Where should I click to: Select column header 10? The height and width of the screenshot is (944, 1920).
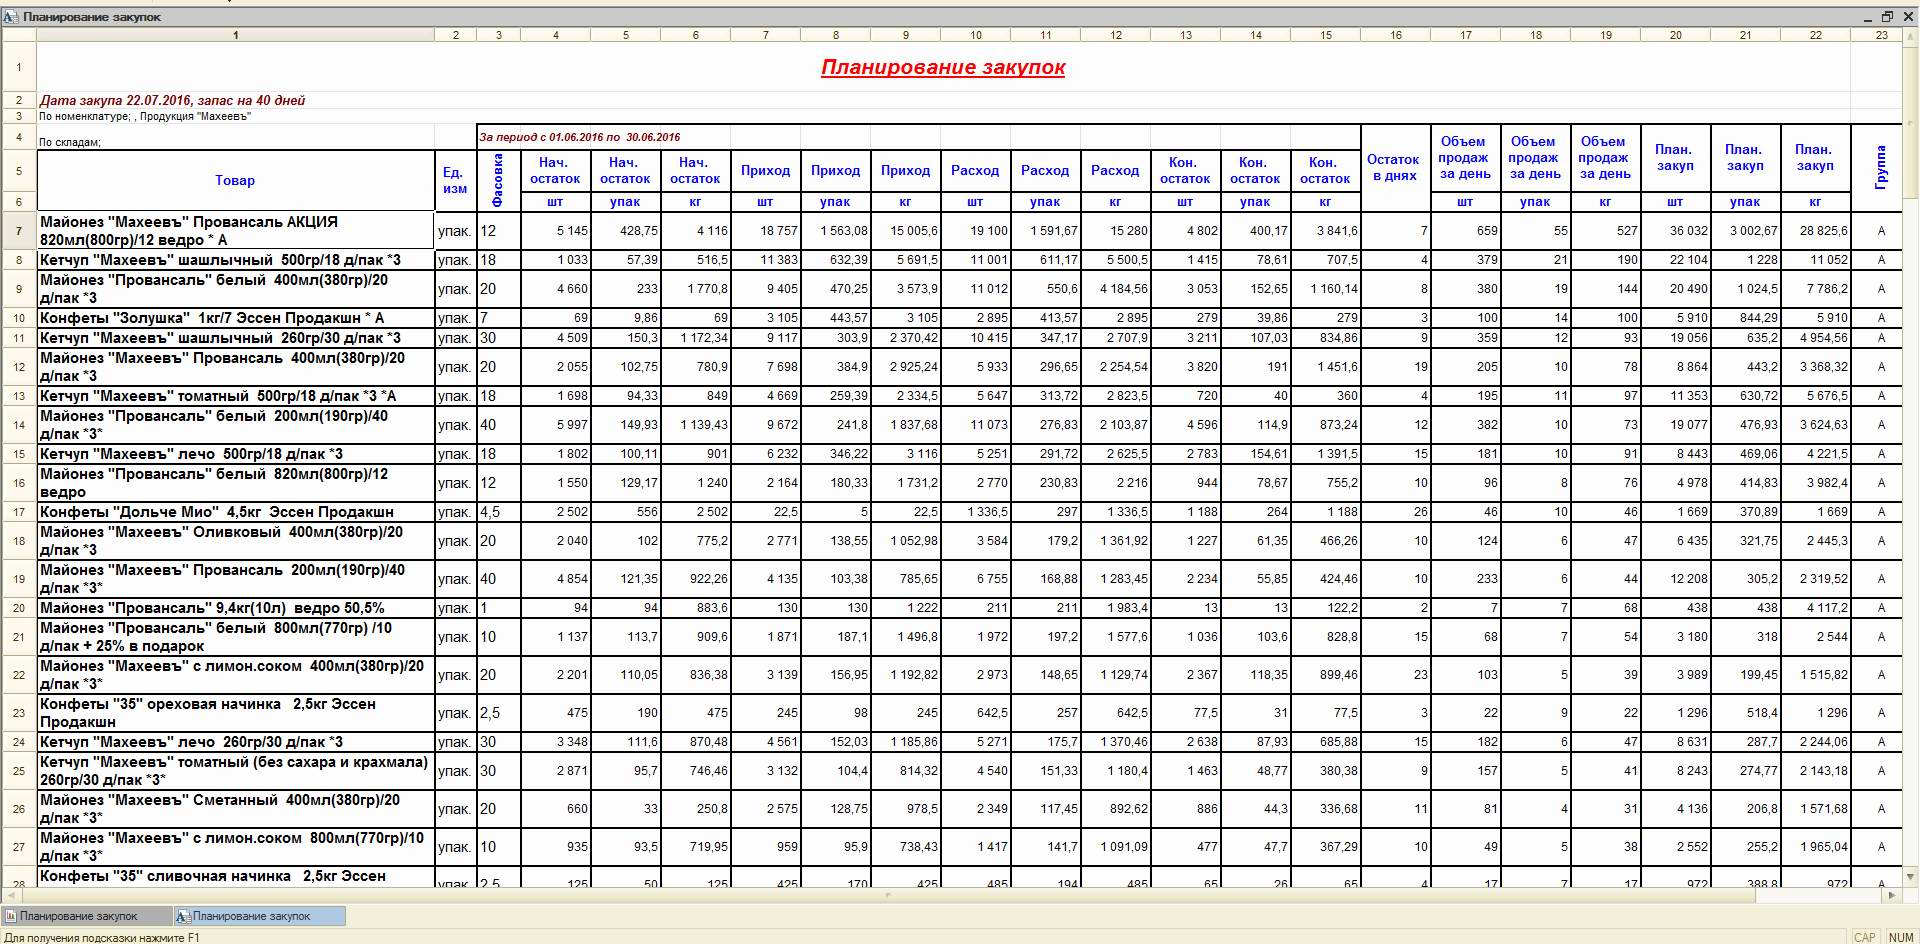976,35
